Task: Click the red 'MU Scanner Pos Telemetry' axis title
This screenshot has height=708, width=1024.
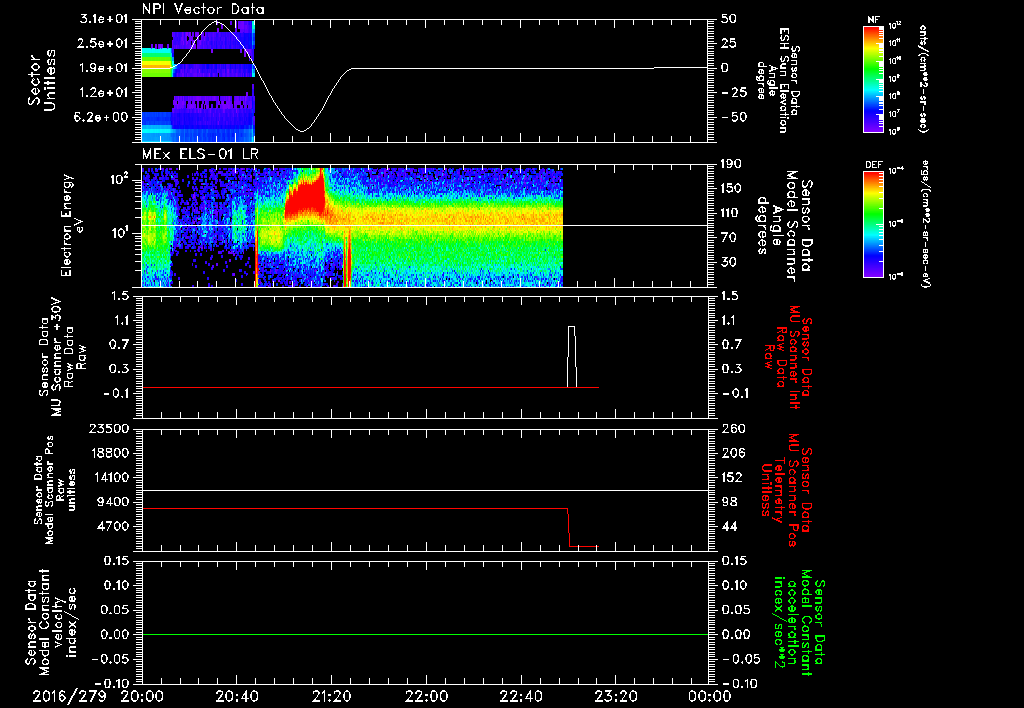Action: [x=786, y=490]
